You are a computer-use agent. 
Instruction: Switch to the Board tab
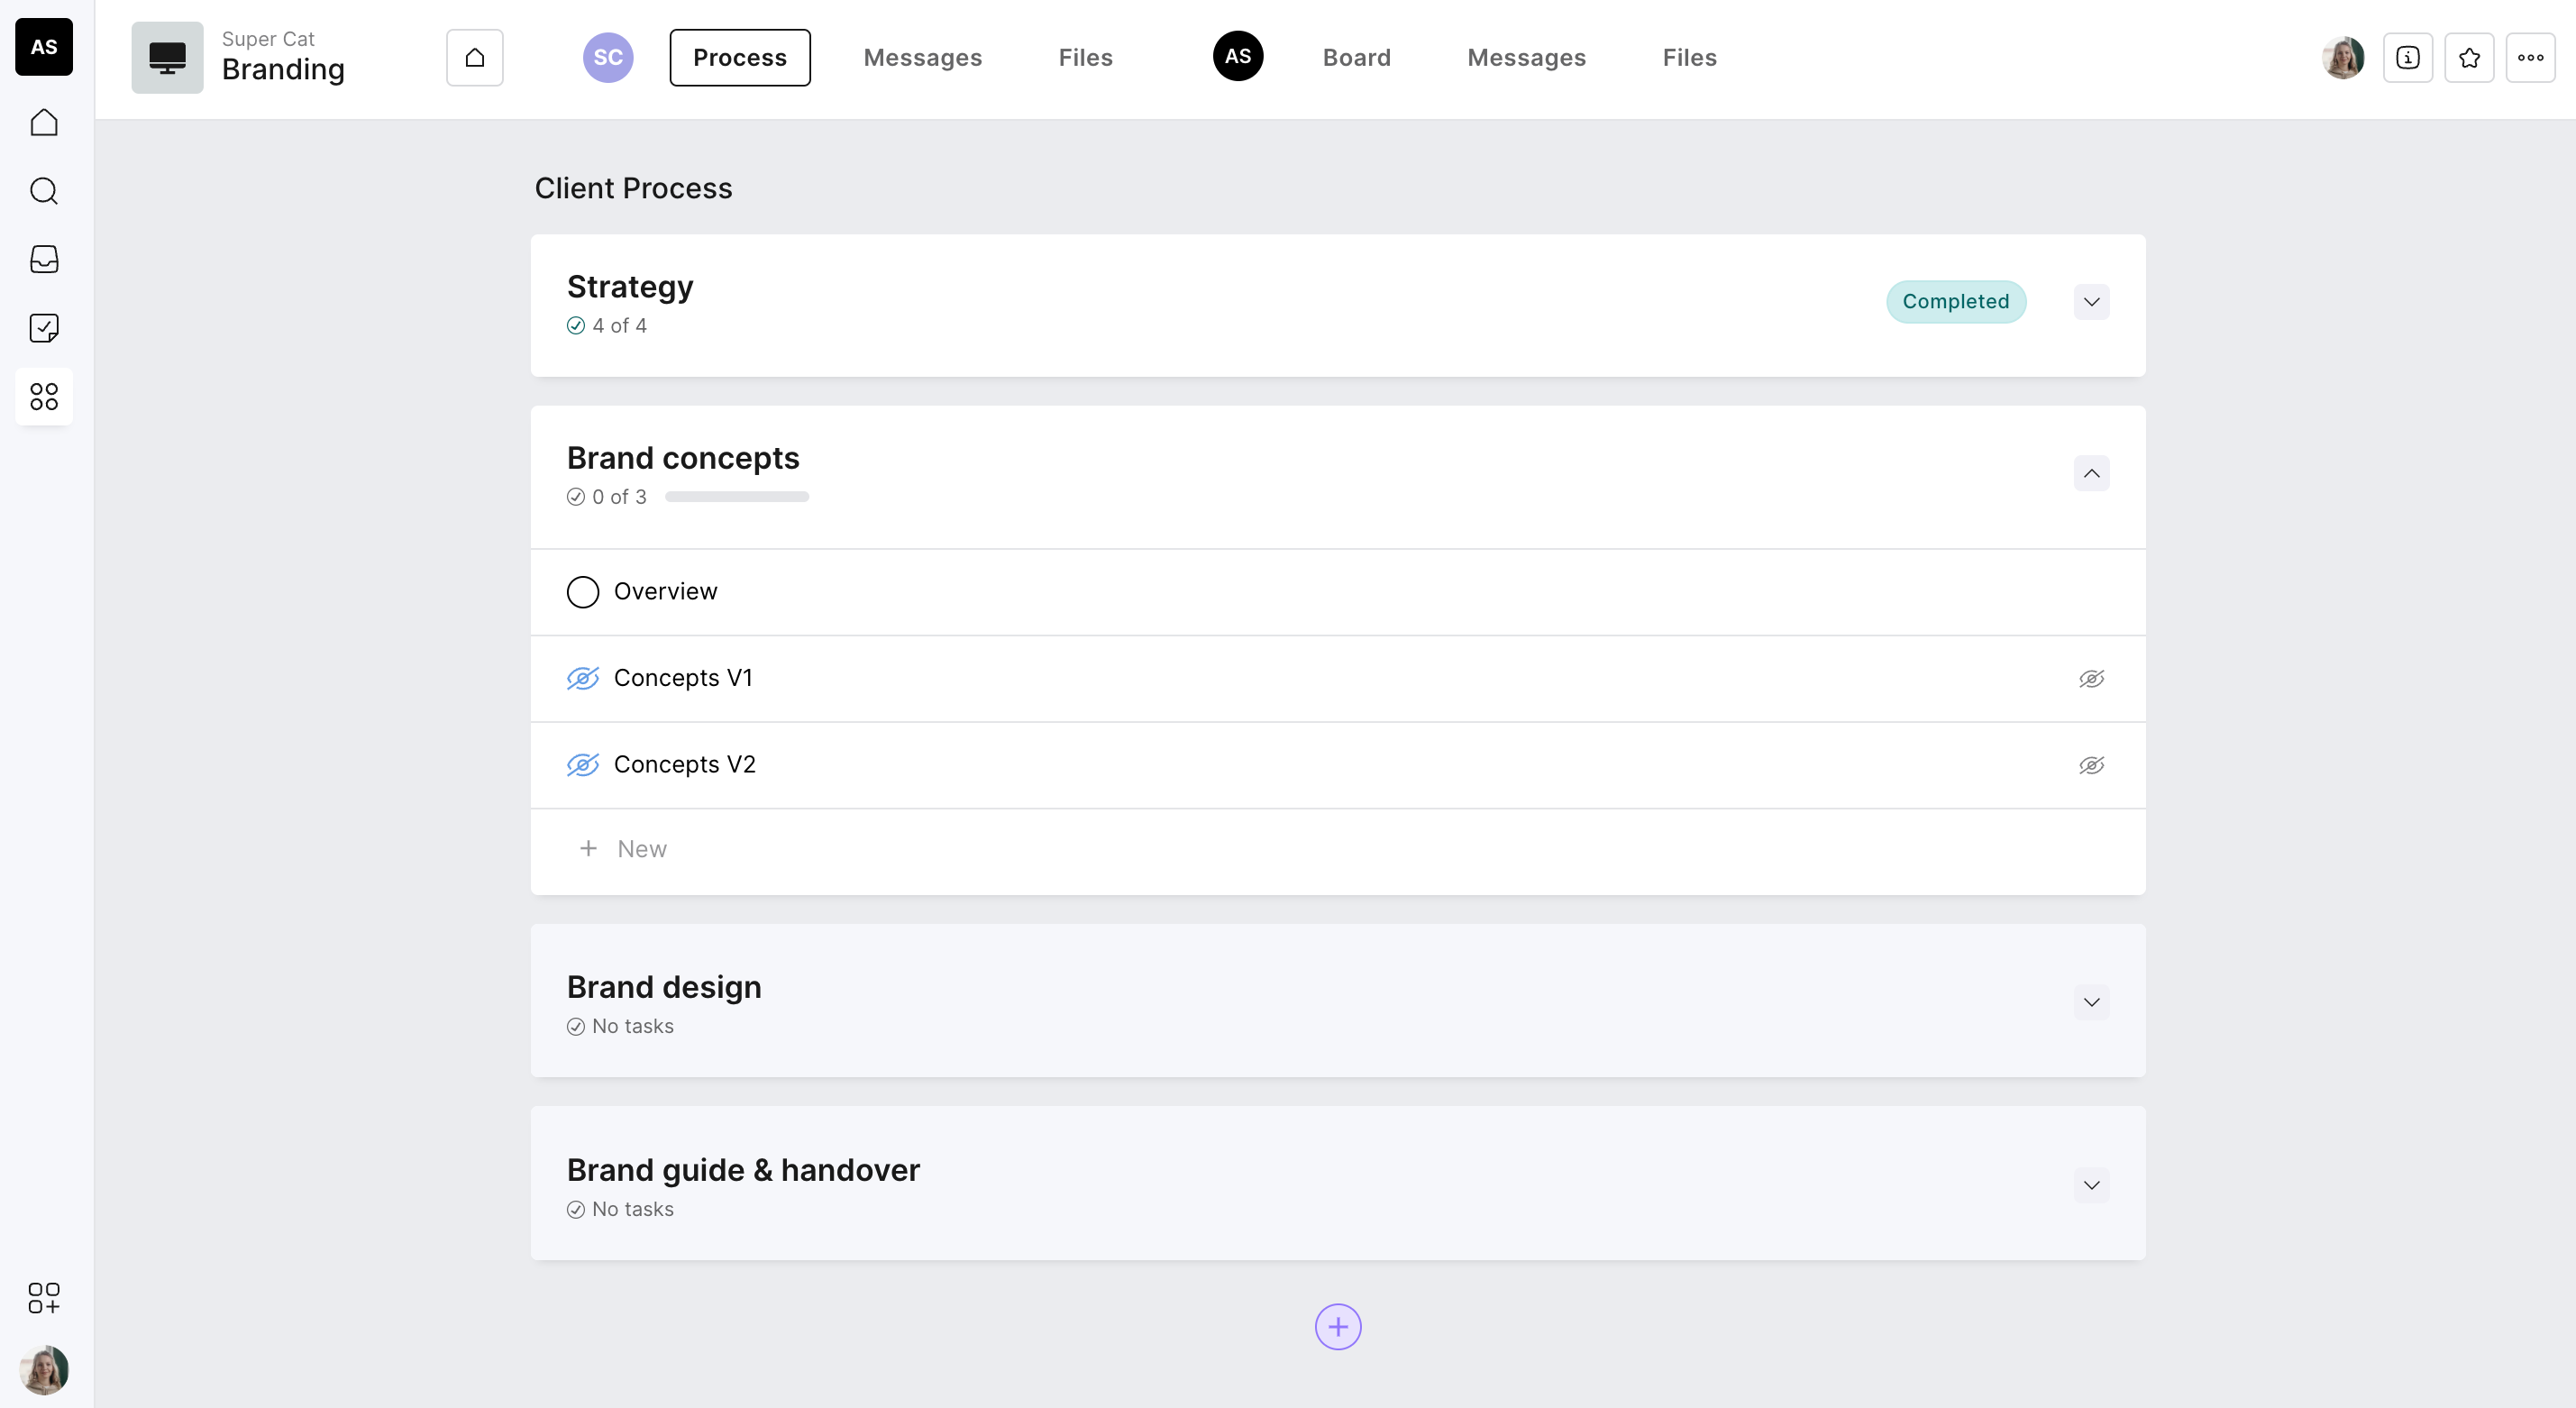pyautogui.click(x=1356, y=58)
